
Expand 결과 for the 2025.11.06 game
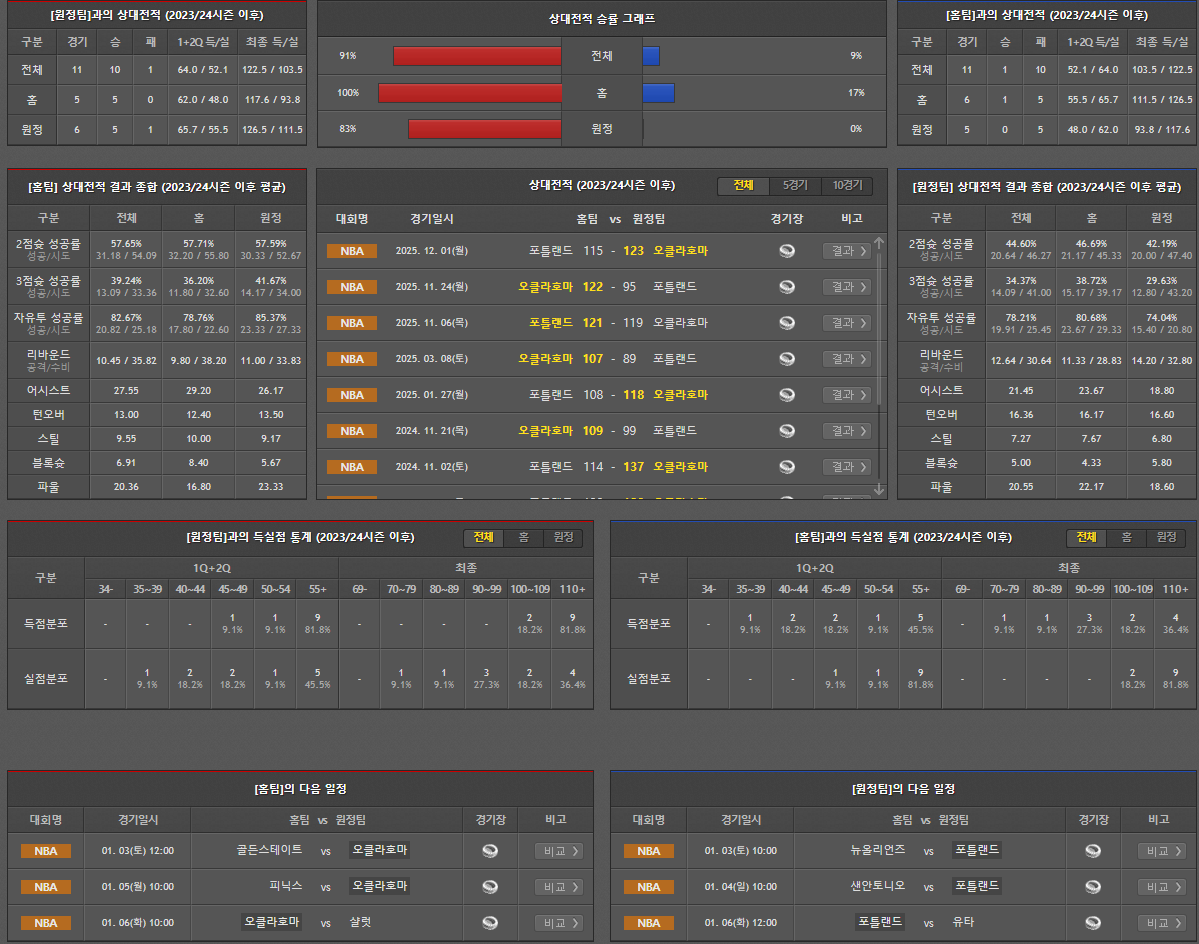point(846,323)
